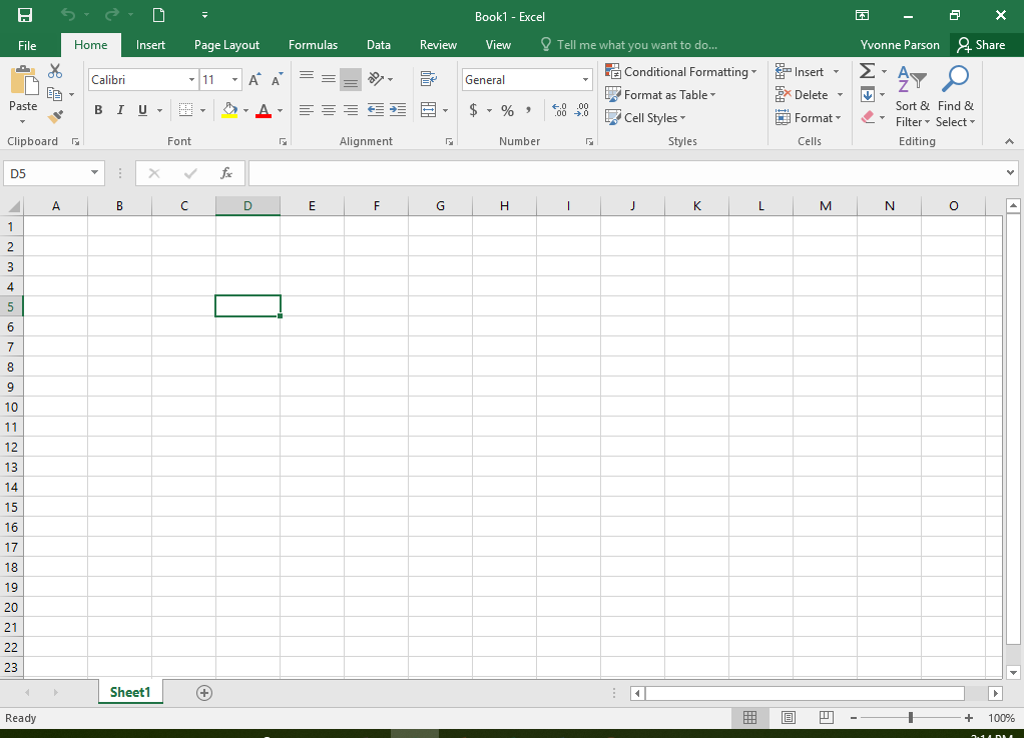Open the font size 11 dropdown
The height and width of the screenshot is (738, 1024).
tap(234, 80)
